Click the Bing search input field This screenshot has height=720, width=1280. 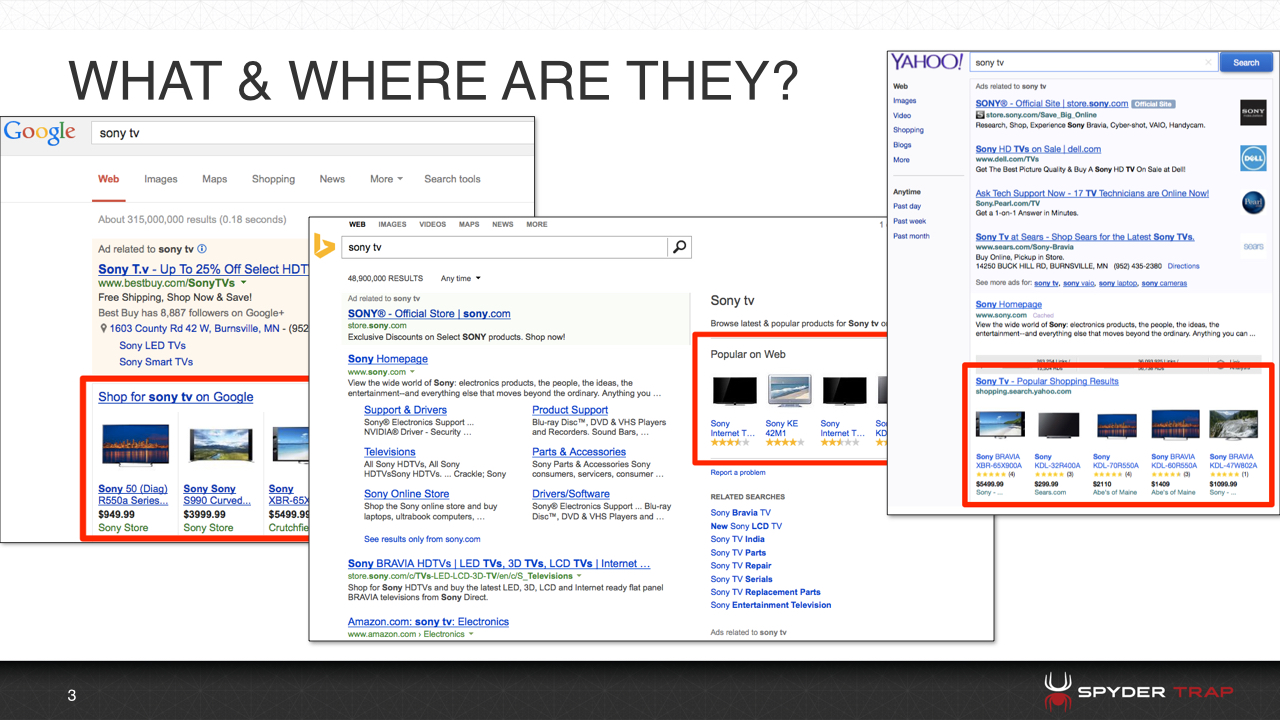coord(506,247)
